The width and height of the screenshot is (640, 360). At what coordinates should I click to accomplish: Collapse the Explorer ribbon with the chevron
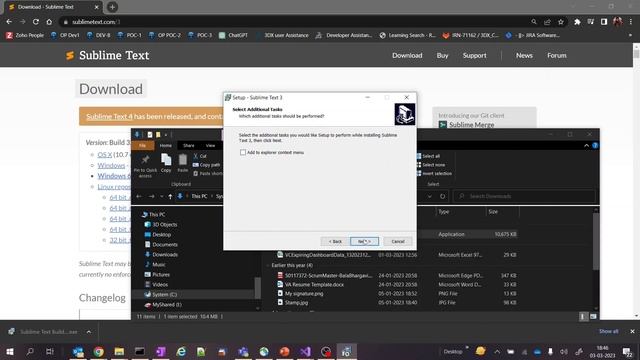(x=587, y=146)
